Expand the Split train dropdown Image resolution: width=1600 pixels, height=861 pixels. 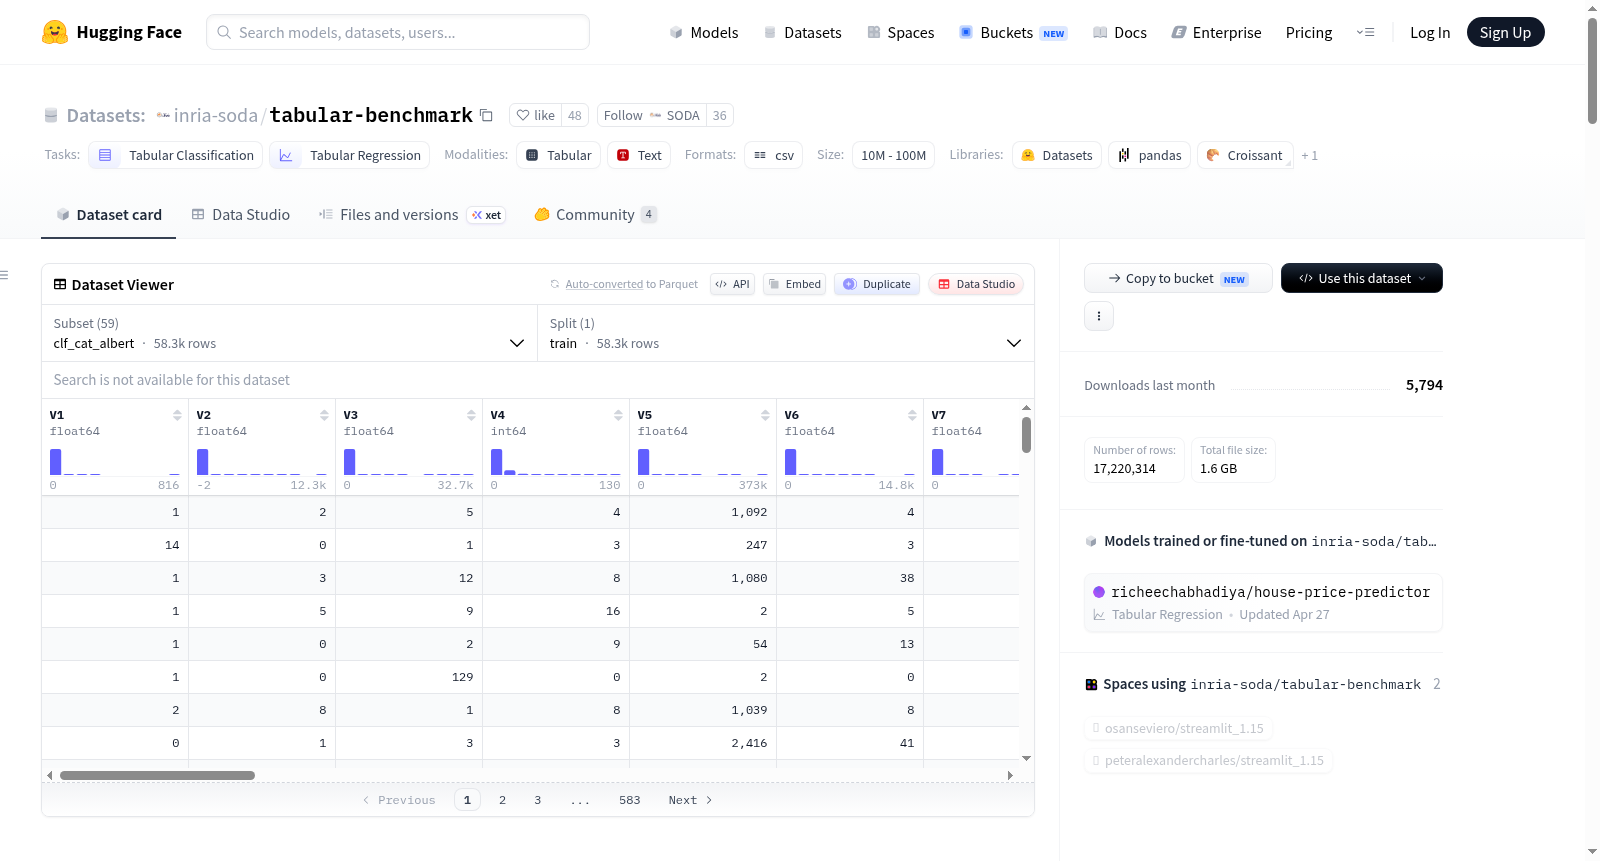pos(785,333)
